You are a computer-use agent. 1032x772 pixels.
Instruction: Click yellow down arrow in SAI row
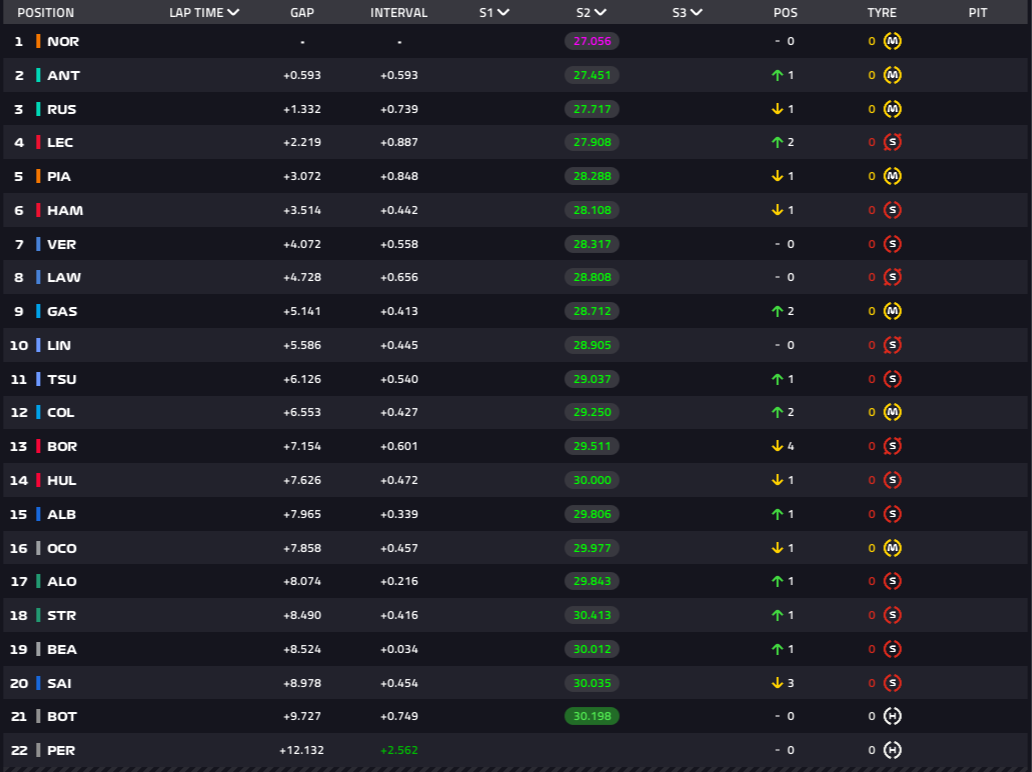tap(777, 683)
